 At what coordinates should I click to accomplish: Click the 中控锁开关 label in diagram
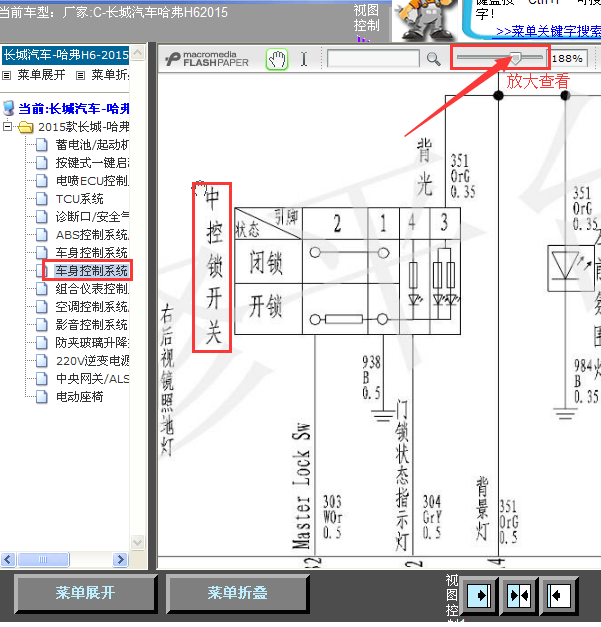coord(212,268)
